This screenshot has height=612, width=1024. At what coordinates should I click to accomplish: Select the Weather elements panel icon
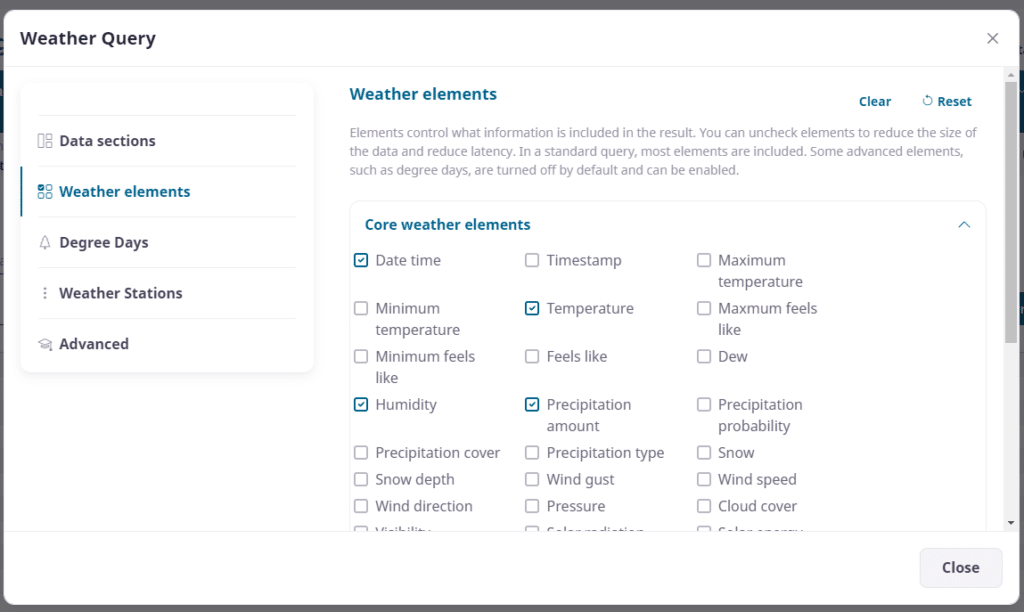(x=44, y=191)
